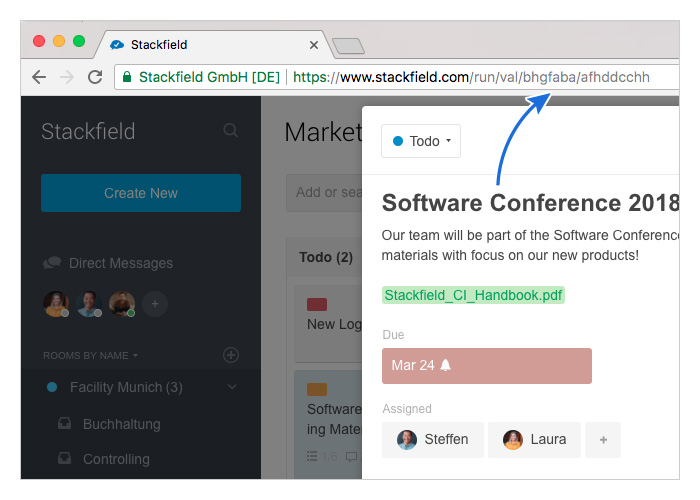Open chat with third avatar online user
The width and height of the screenshot is (700, 500).
point(122,304)
